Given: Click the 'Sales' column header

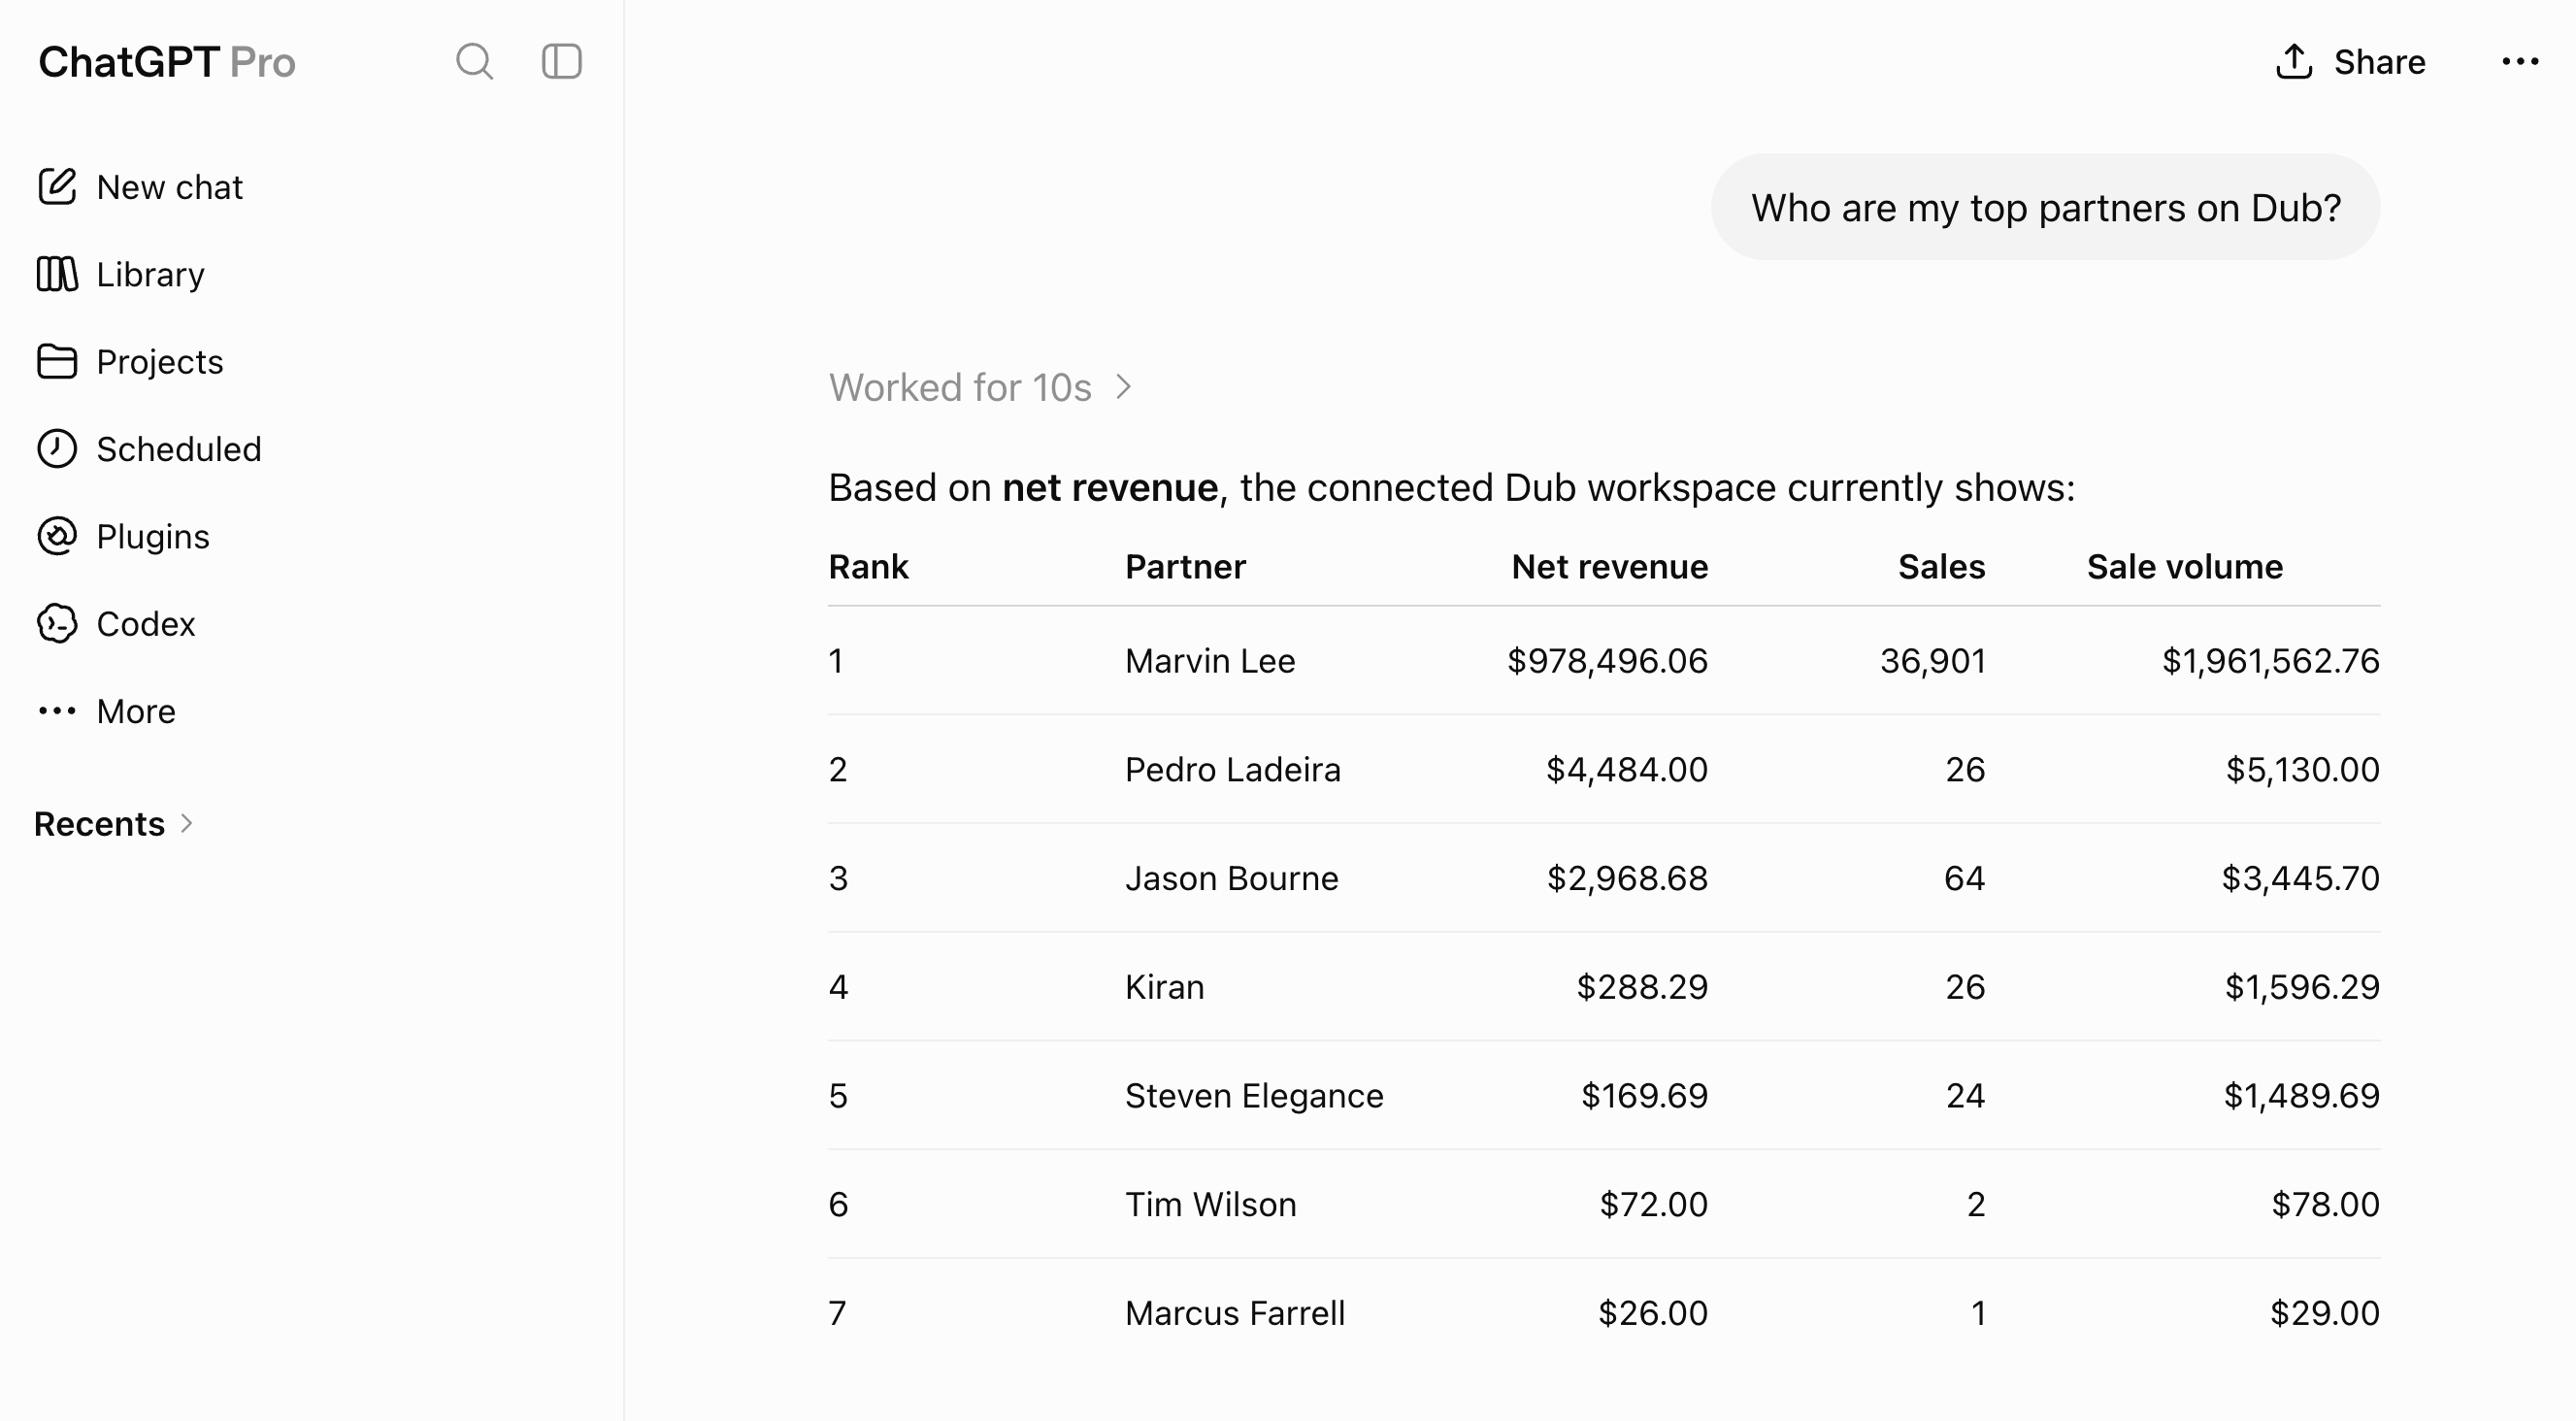Looking at the screenshot, I should (1941, 567).
